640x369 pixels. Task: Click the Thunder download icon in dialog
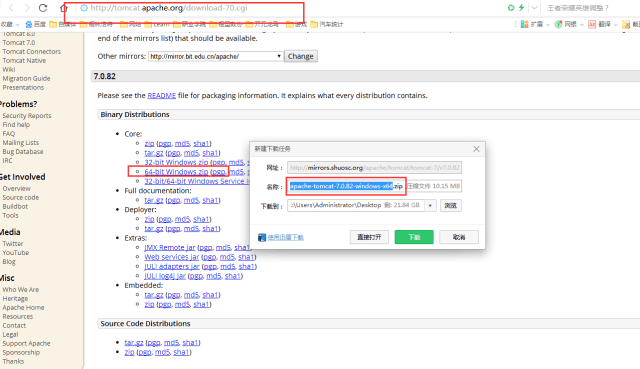click(x=262, y=237)
